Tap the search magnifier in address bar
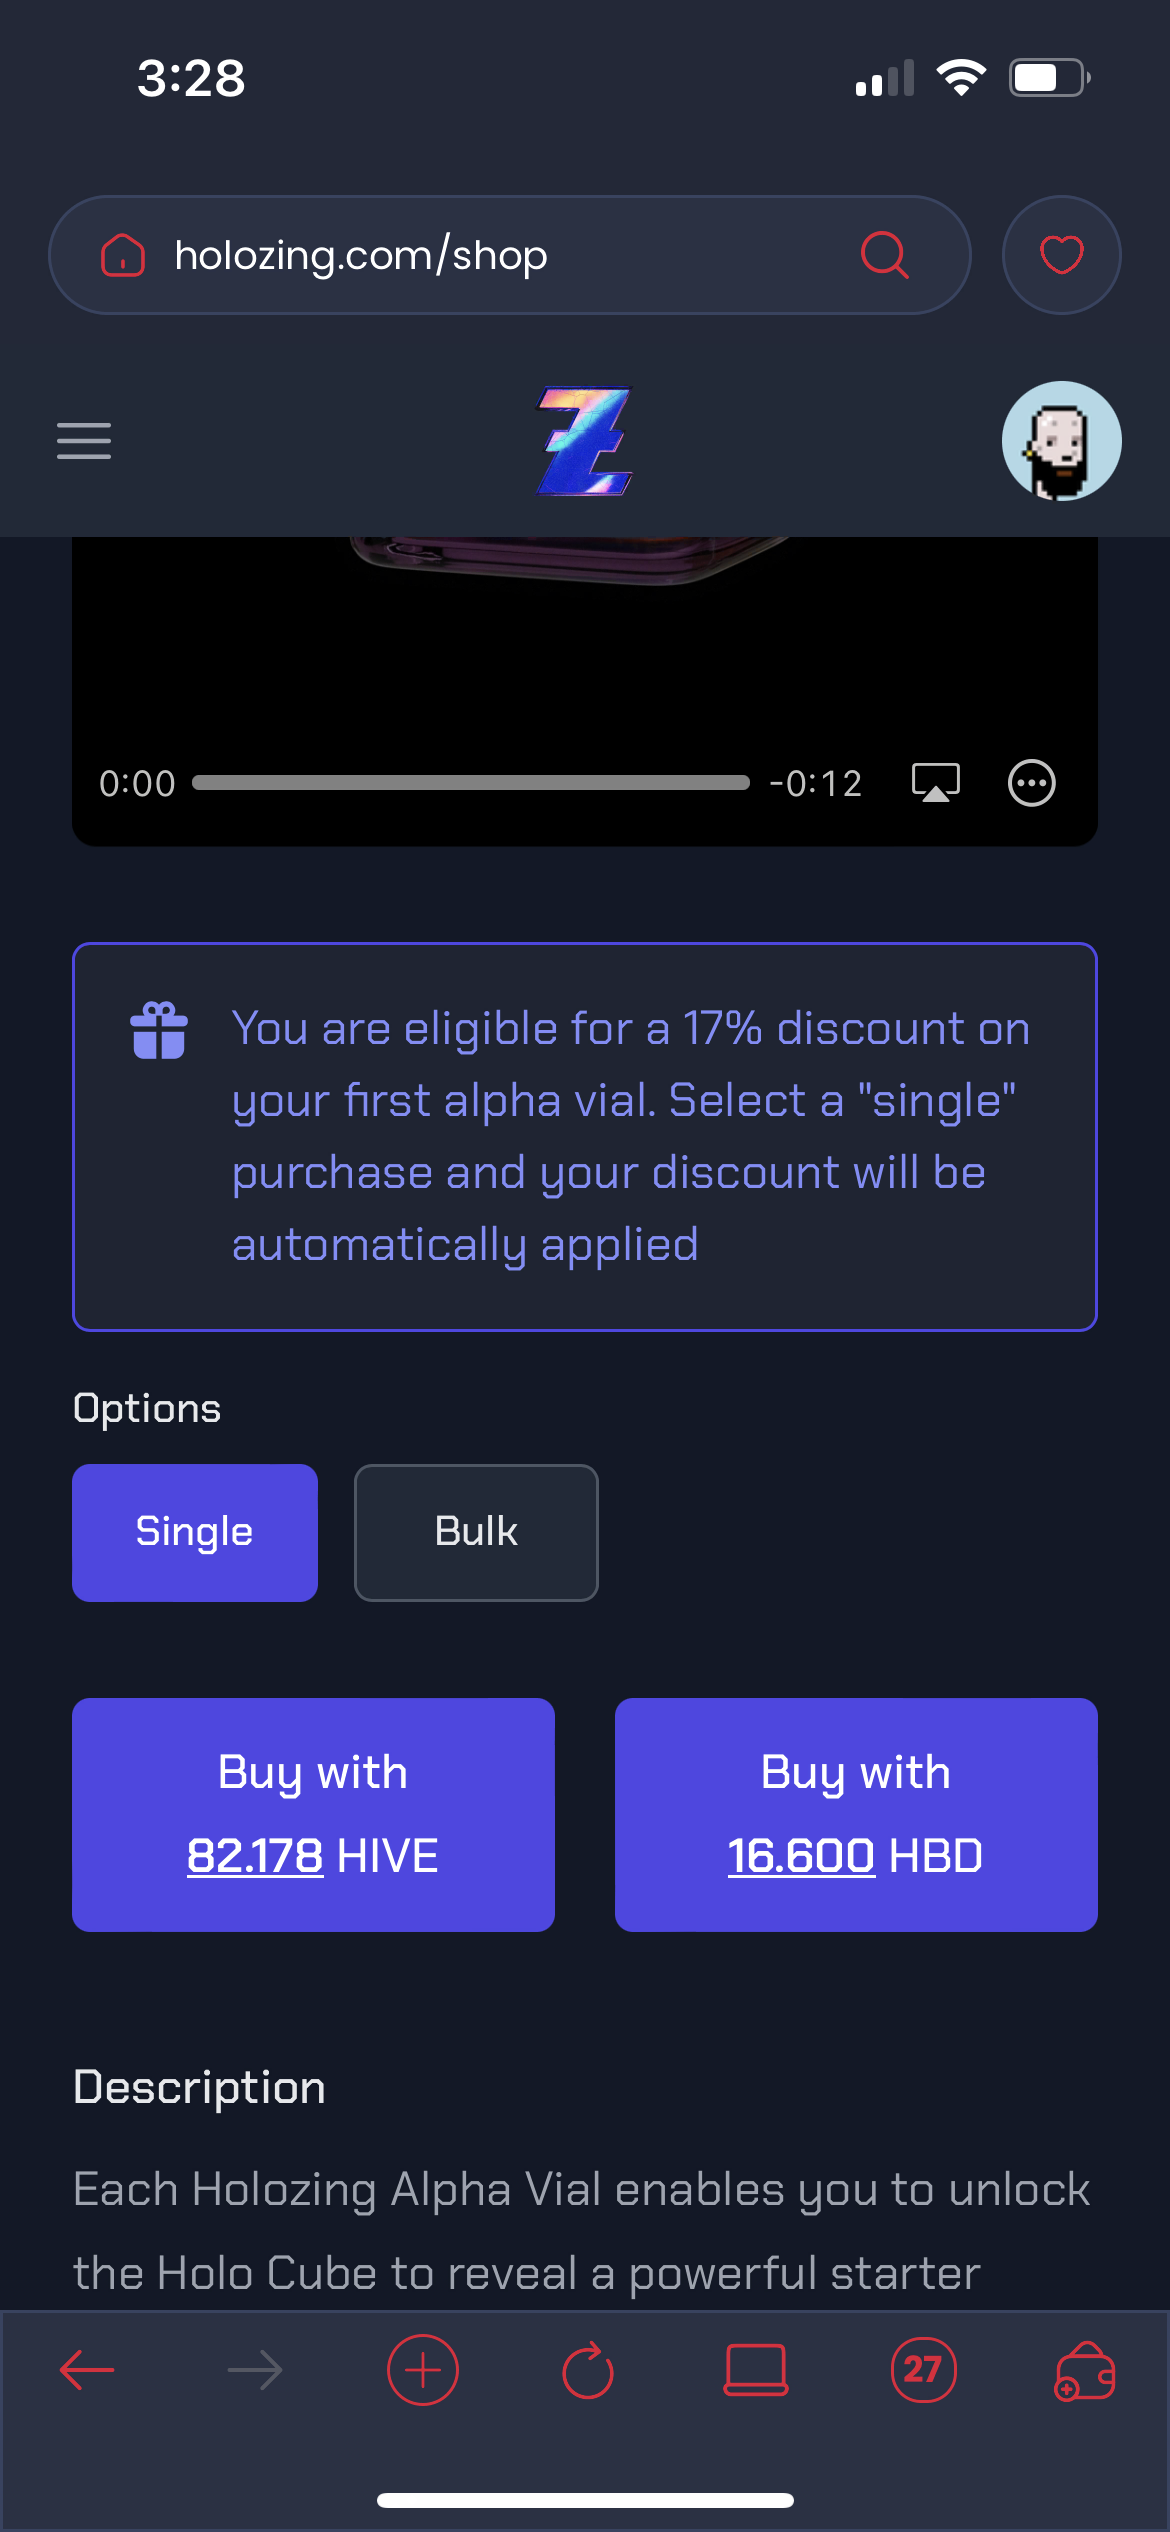This screenshot has height=2532, width=1170. [x=884, y=255]
